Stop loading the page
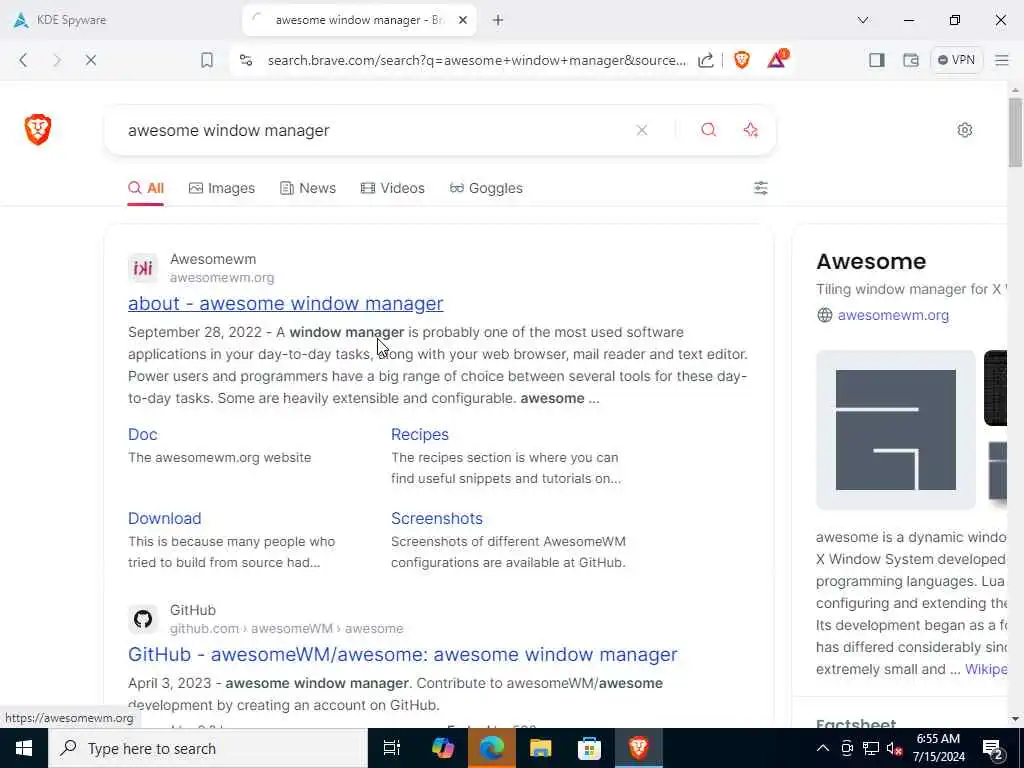The height and width of the screenshot is (768, 1024). coord(91,60)
